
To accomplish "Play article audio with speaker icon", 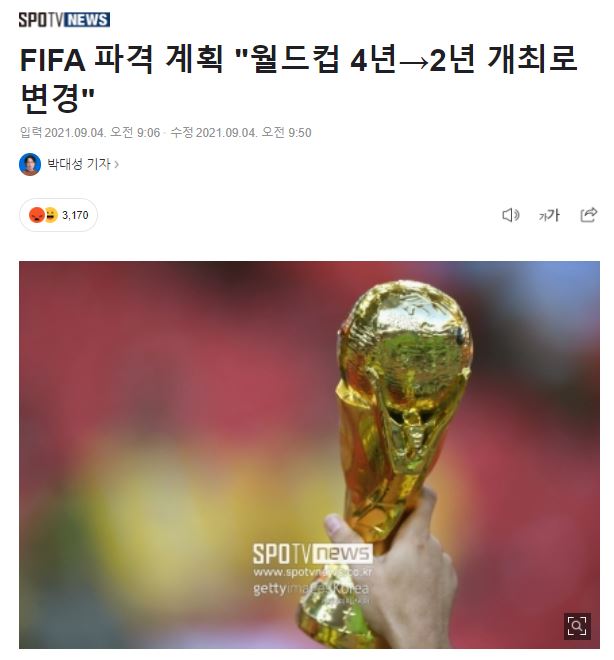I will (x=511, y=215).
